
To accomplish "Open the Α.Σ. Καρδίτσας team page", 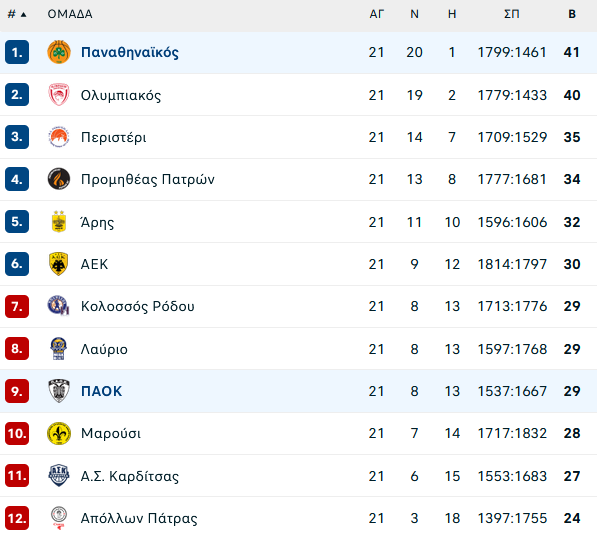I will tap(130, 476).
